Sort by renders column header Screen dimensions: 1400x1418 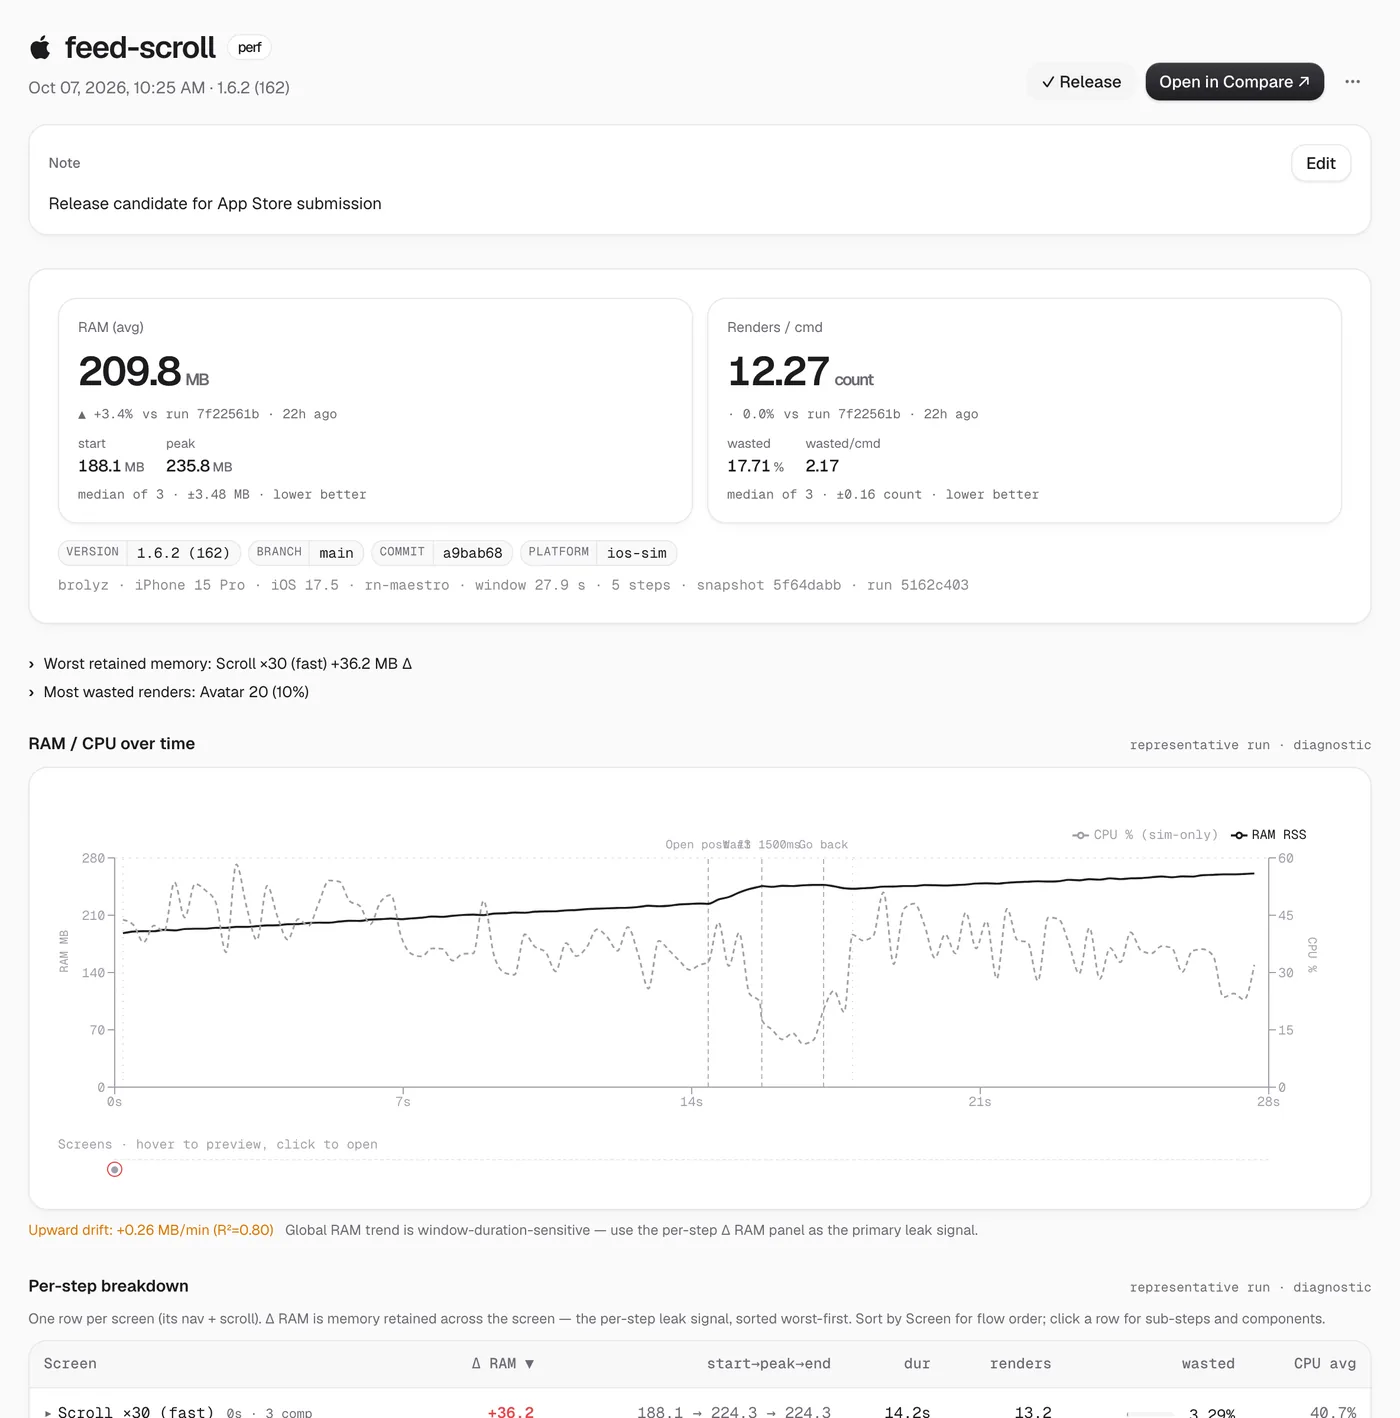(x=1020, y=1364)
